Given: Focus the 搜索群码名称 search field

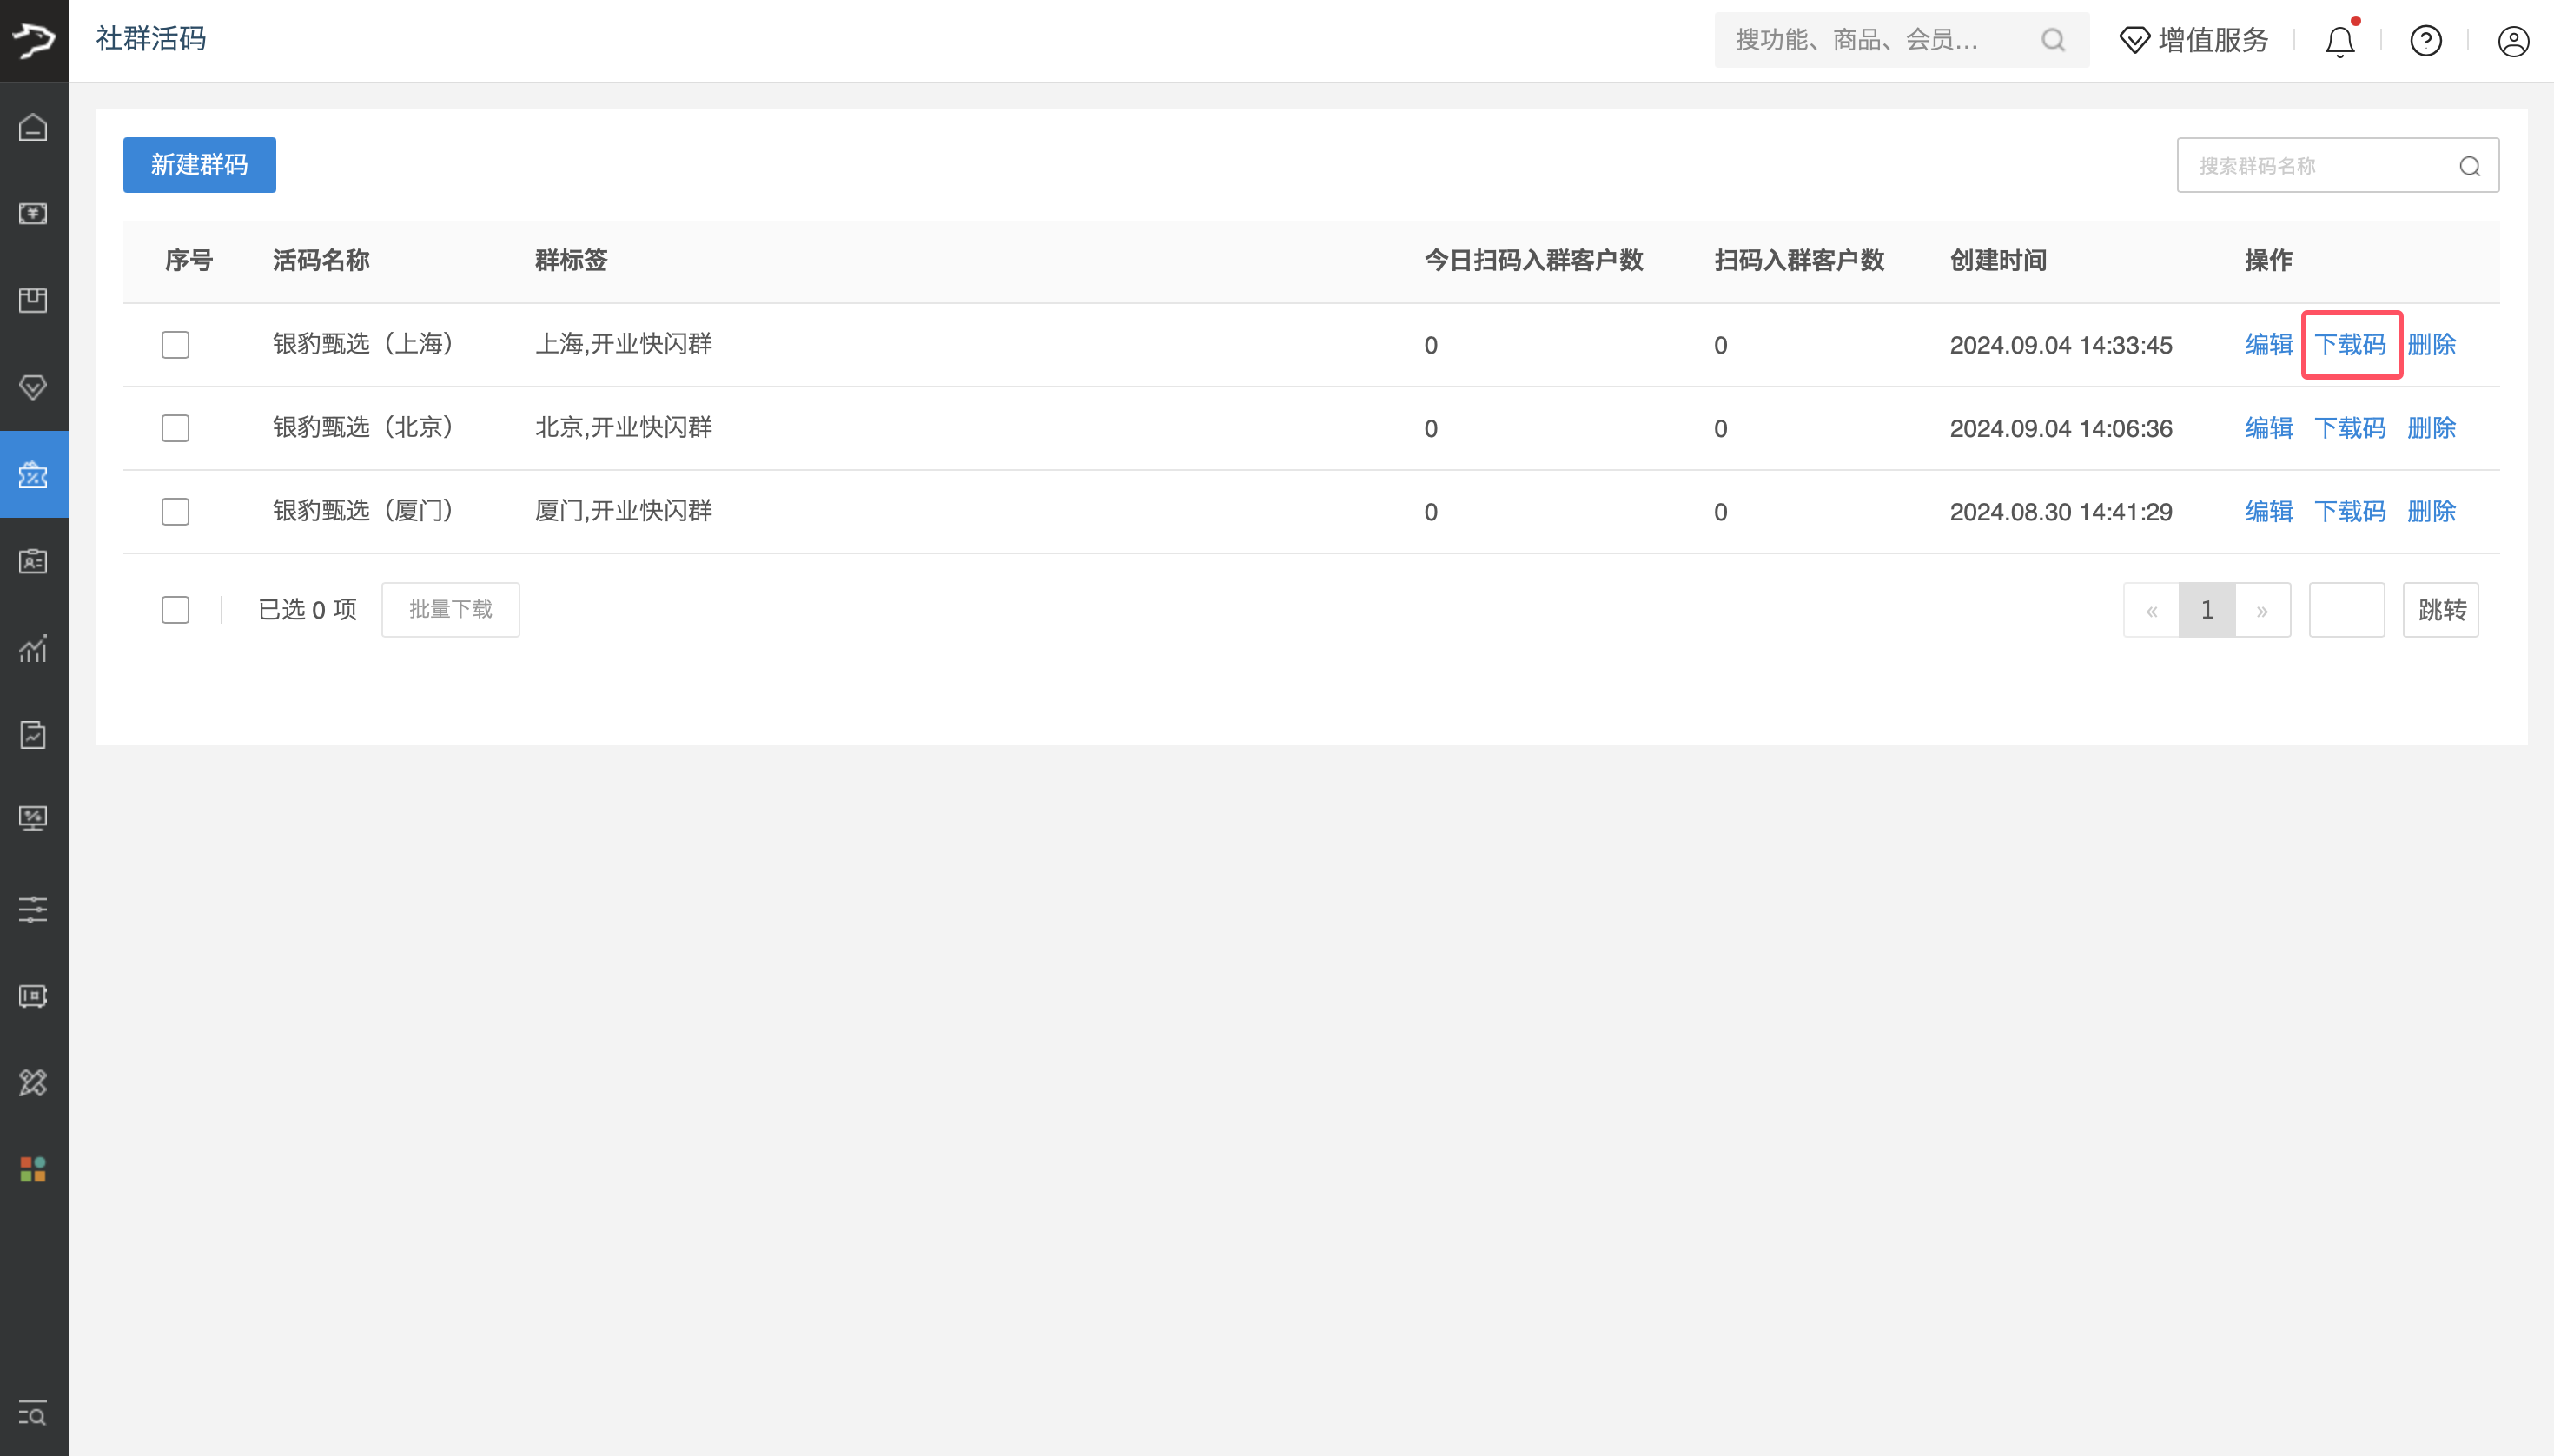Looking at the screenshot, I should (2338, 165).
